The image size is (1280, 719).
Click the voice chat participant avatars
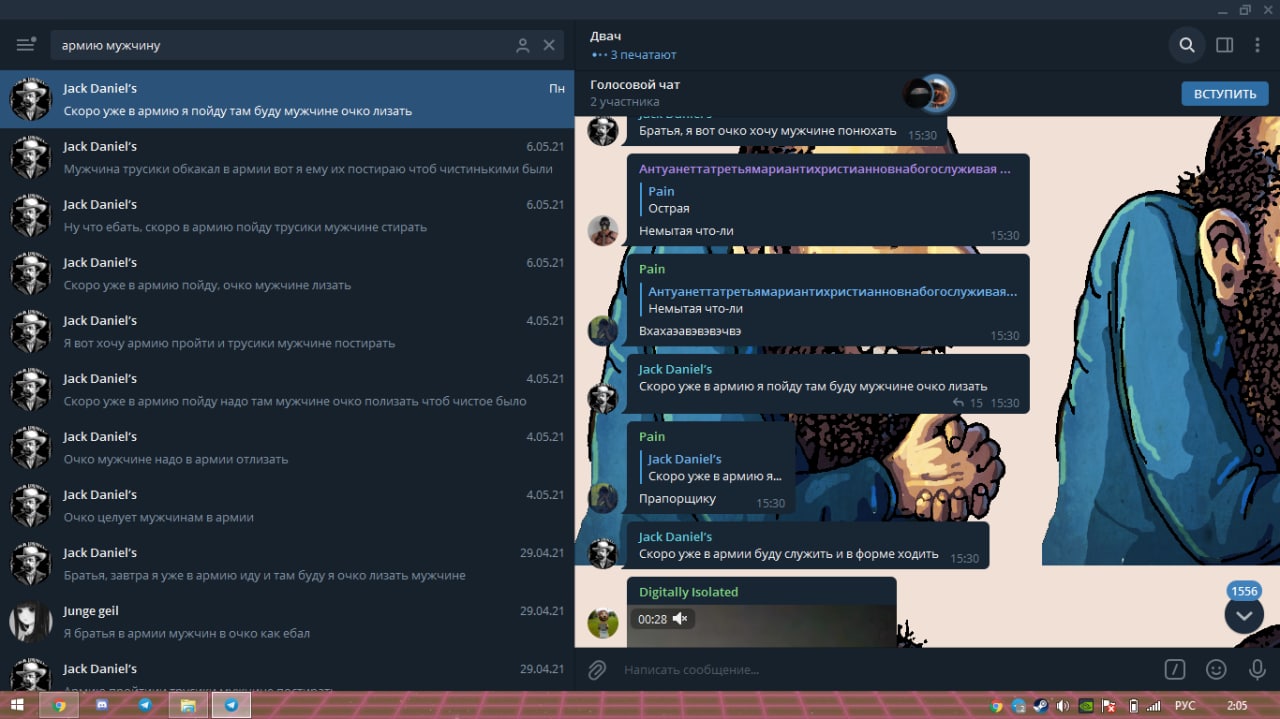pos(929,94)
